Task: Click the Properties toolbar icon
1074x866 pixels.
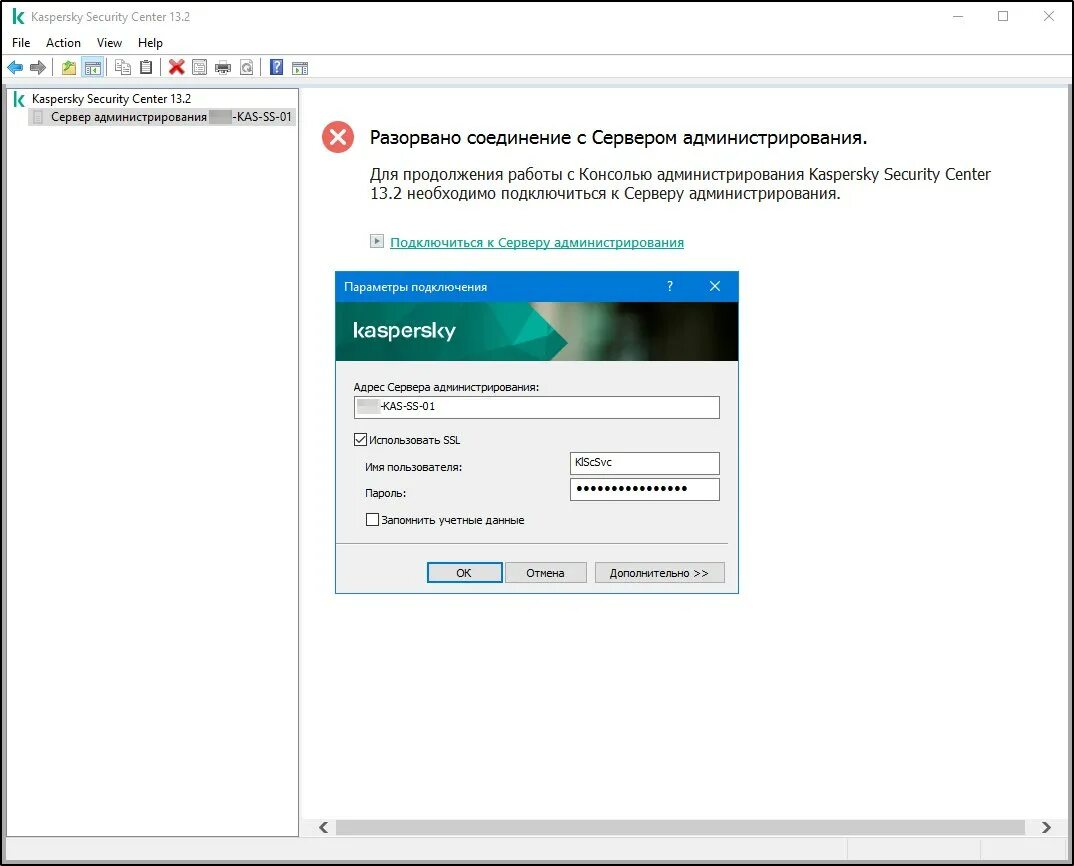Action: pos(199,67)
